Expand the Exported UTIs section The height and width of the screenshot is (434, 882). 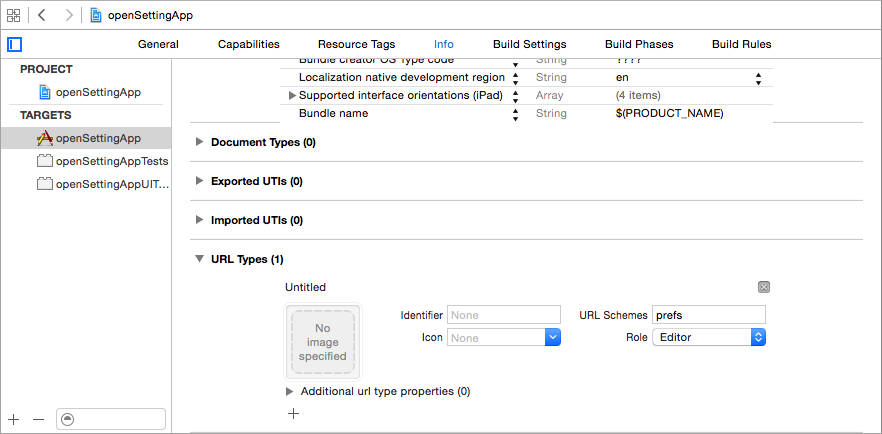click(x=199, y=181)
